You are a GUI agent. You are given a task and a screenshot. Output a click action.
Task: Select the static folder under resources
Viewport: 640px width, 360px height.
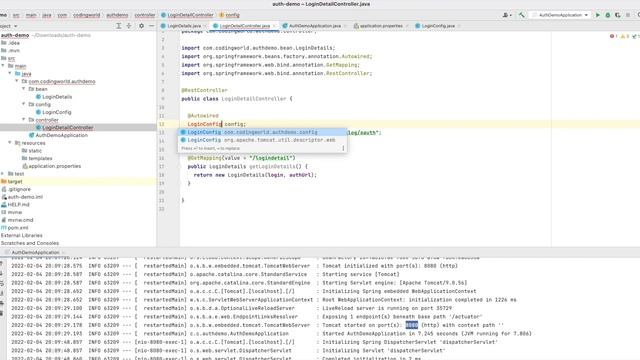32,151
